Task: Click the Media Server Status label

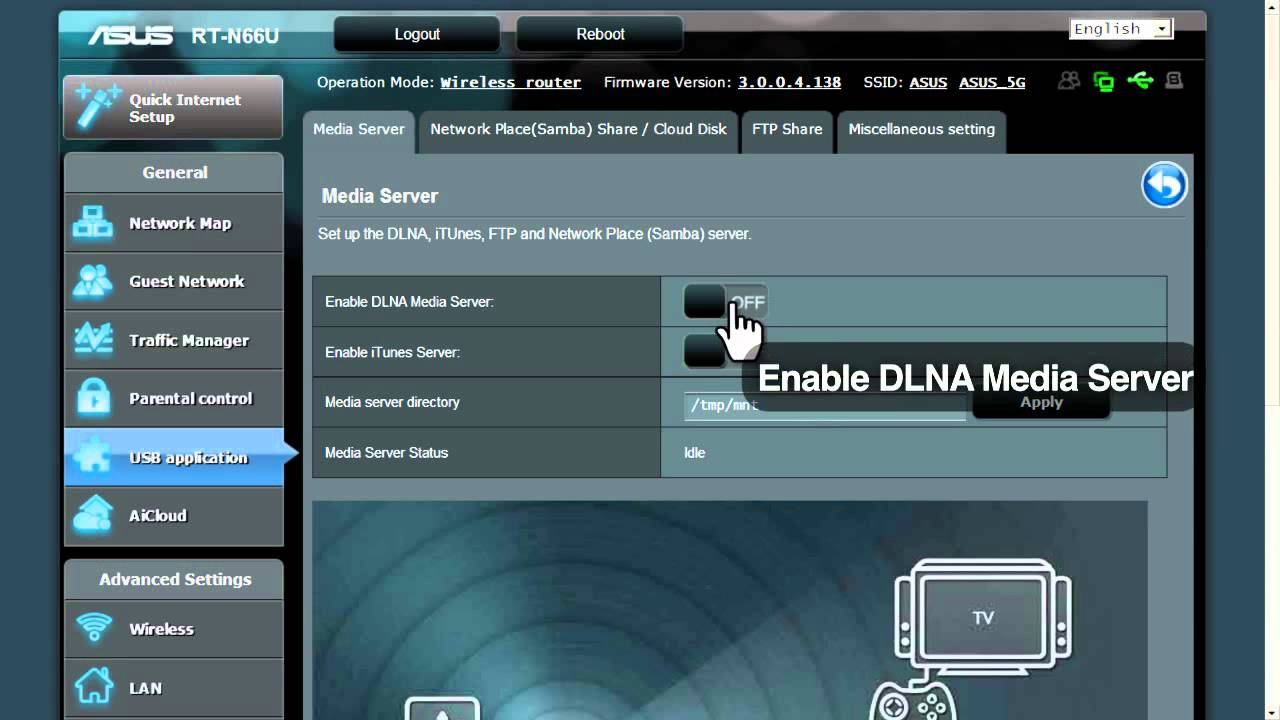Action: [x=386, y=453]
